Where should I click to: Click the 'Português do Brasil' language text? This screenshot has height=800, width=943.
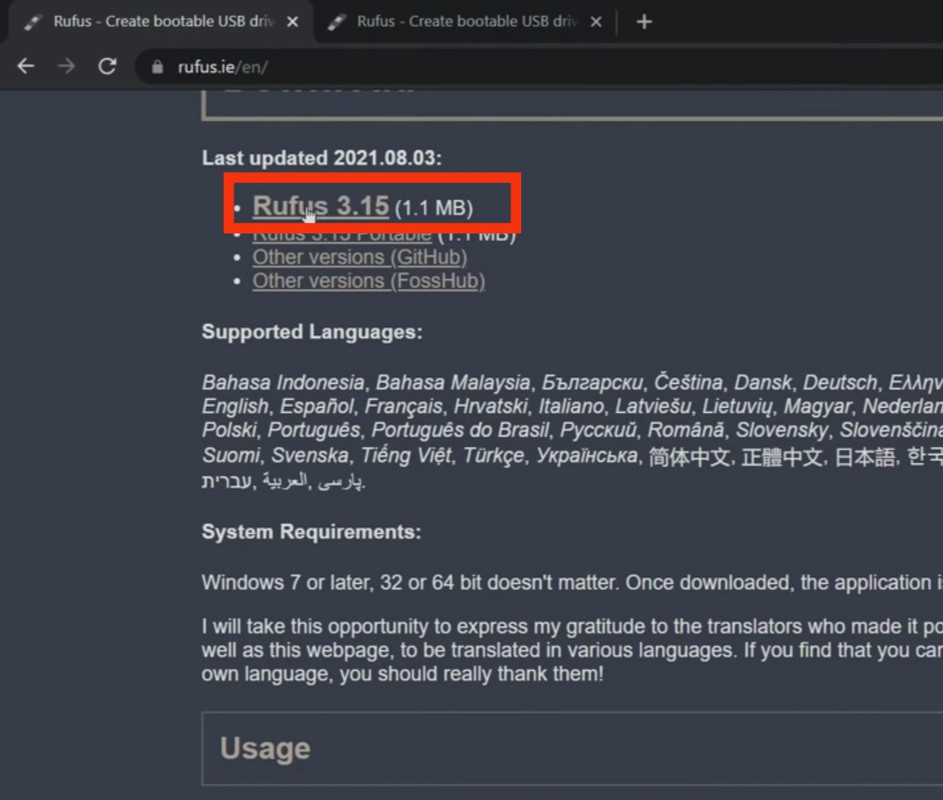pos(460,430)
